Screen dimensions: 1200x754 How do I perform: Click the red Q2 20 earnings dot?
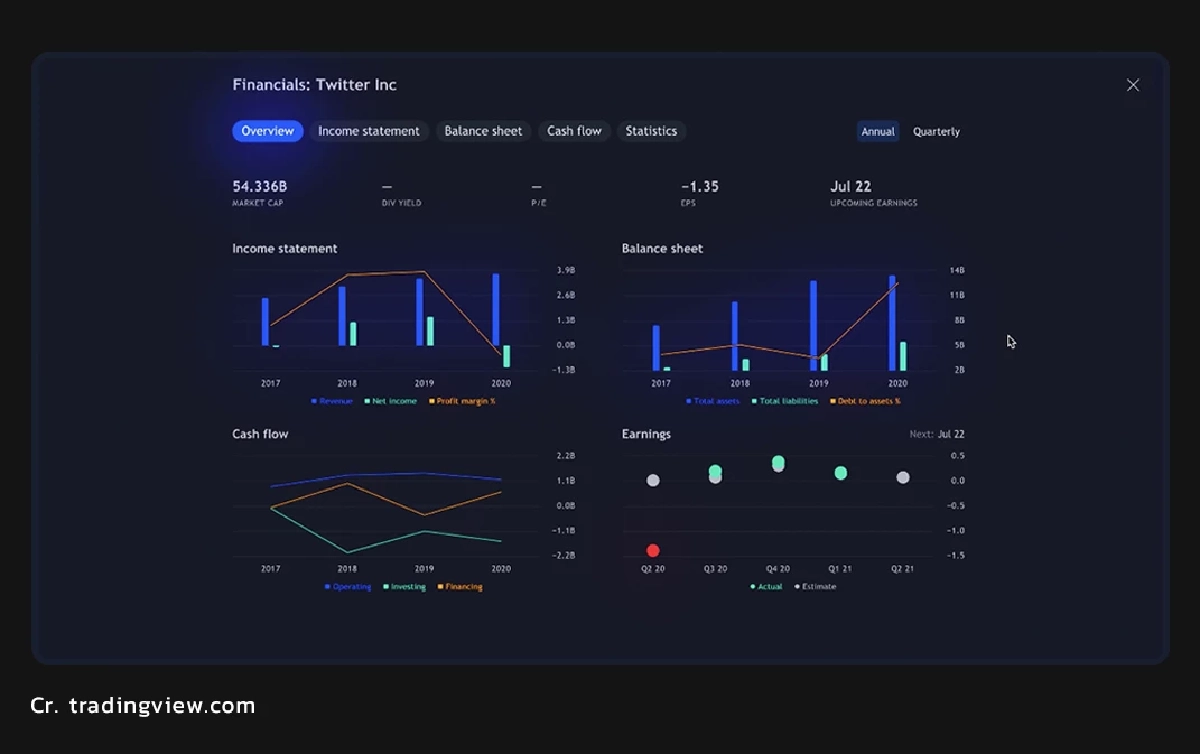[x=653, y=550]
